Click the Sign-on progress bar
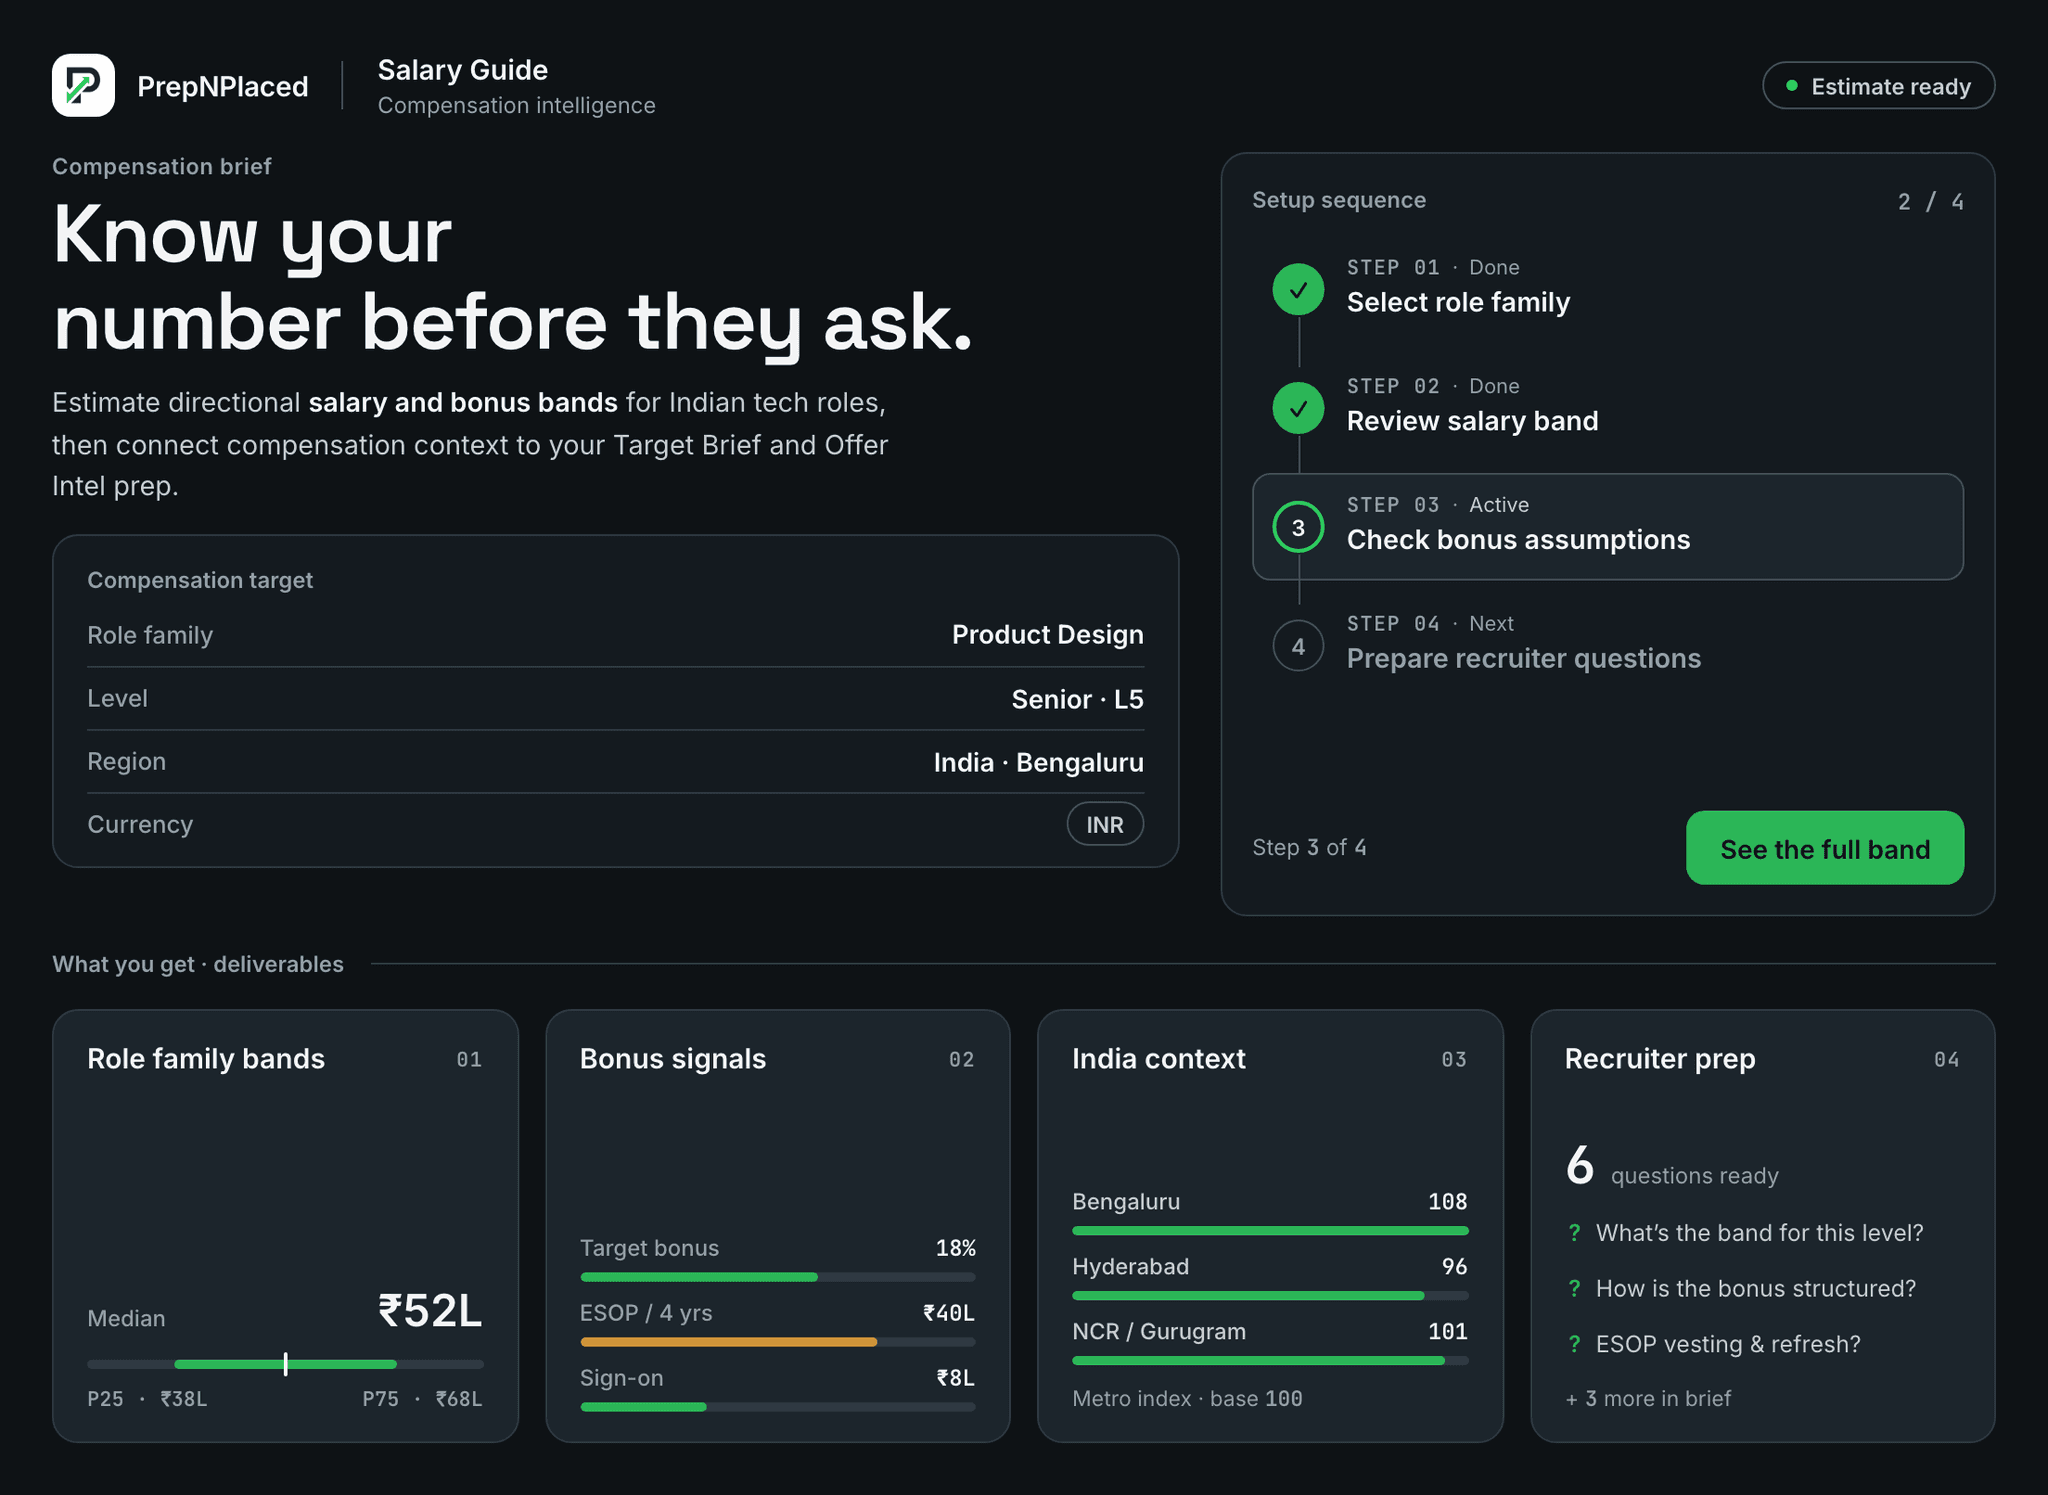This screenshot has width=2048, height=1495. coord(777,1407)
